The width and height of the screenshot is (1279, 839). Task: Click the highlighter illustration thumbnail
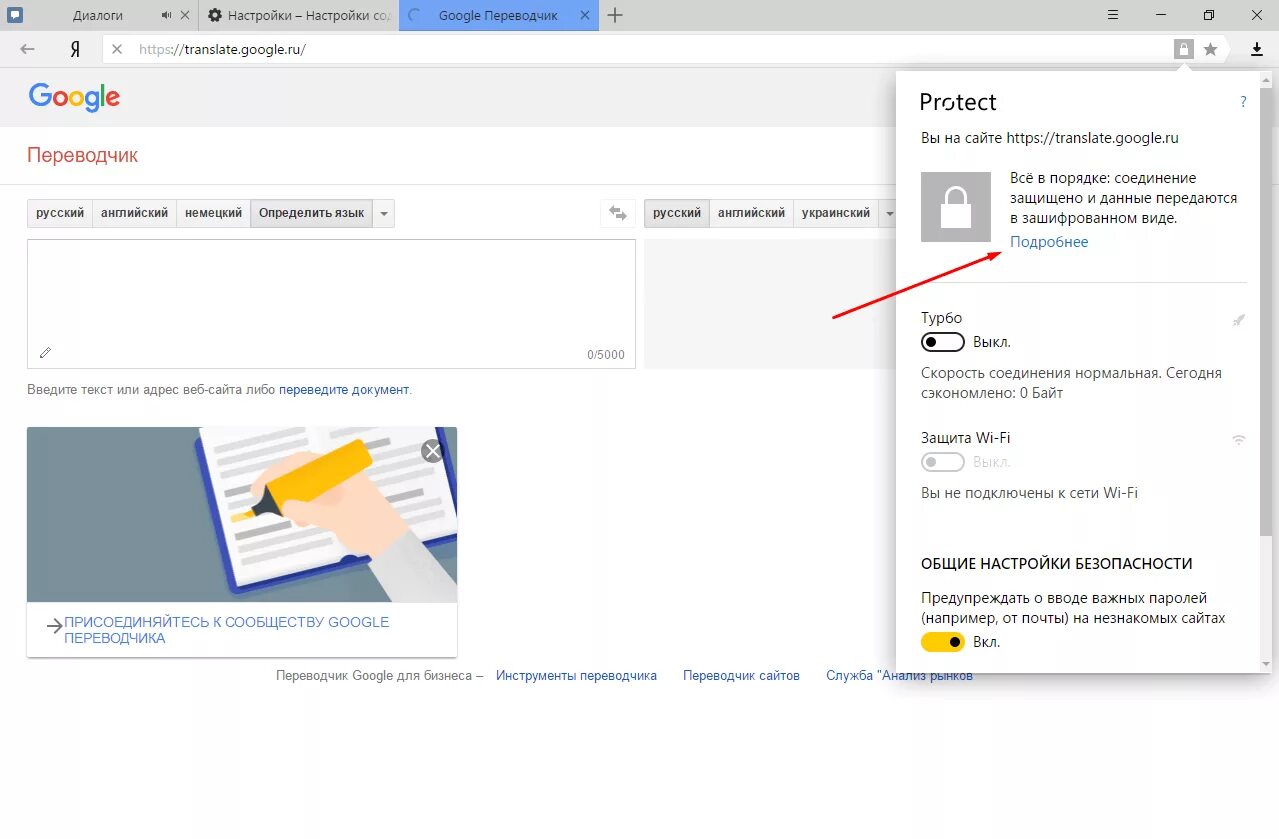[242, 514]
